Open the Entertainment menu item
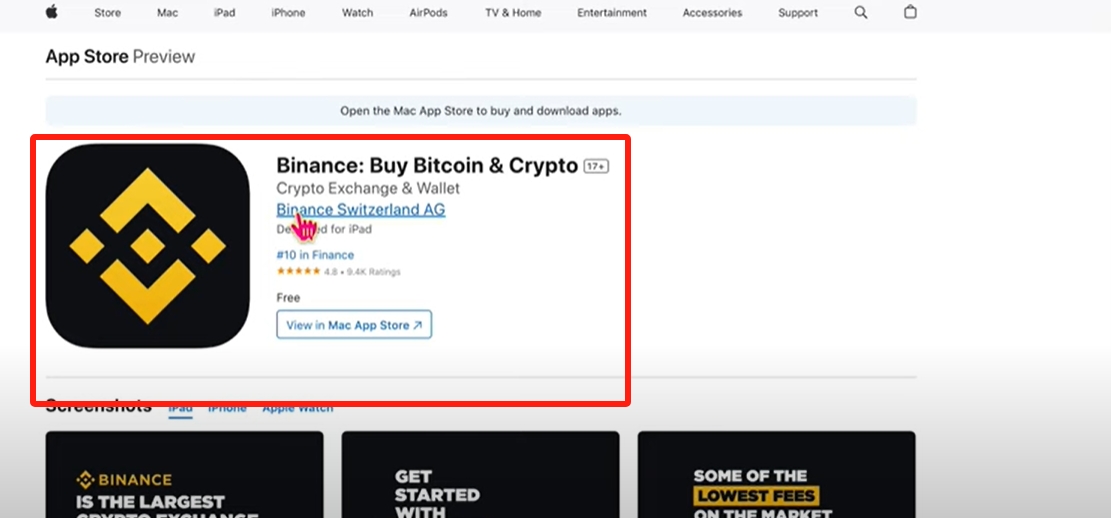Viewport: 1111px width, 518px height. pyautogui.click(x=611, y=13)
